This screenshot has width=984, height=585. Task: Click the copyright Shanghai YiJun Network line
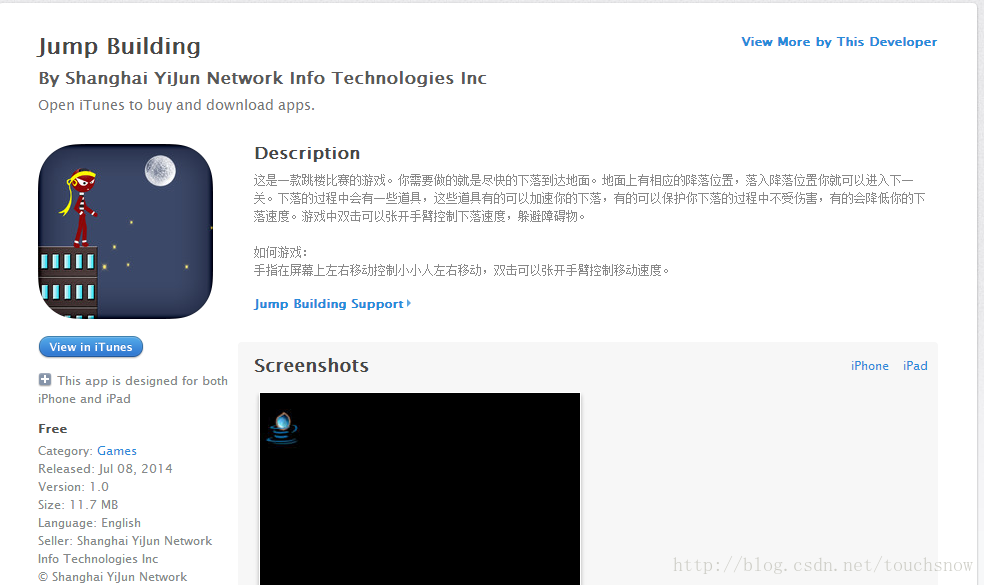coord(113,577)
